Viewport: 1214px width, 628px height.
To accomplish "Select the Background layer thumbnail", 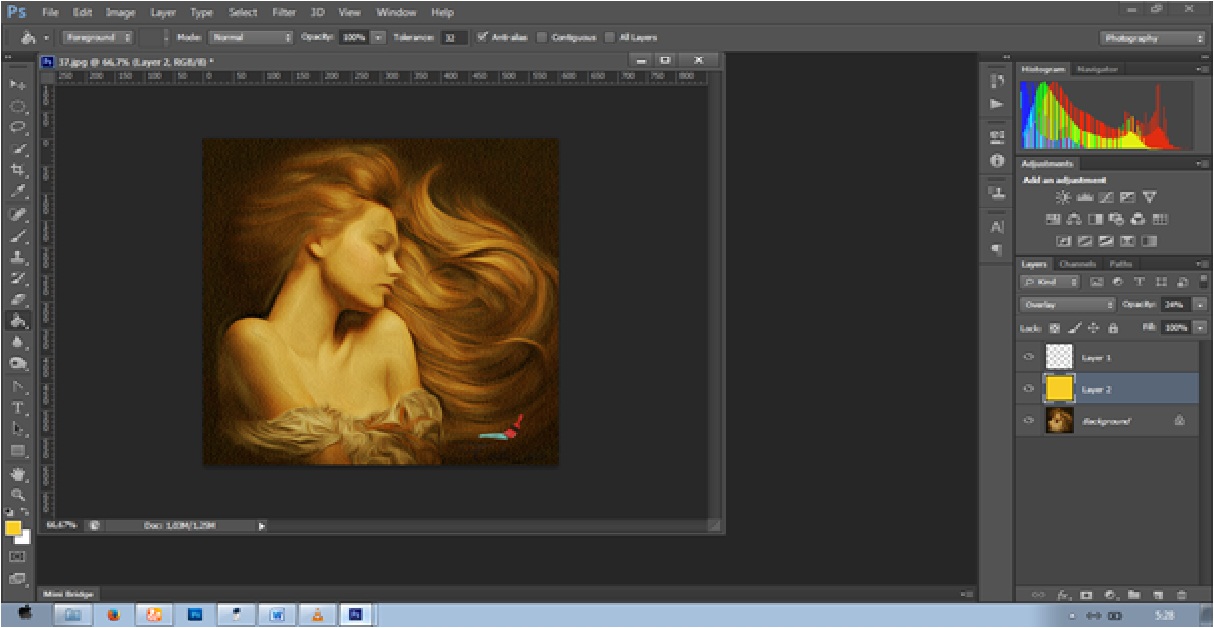I will point(1059,421).
